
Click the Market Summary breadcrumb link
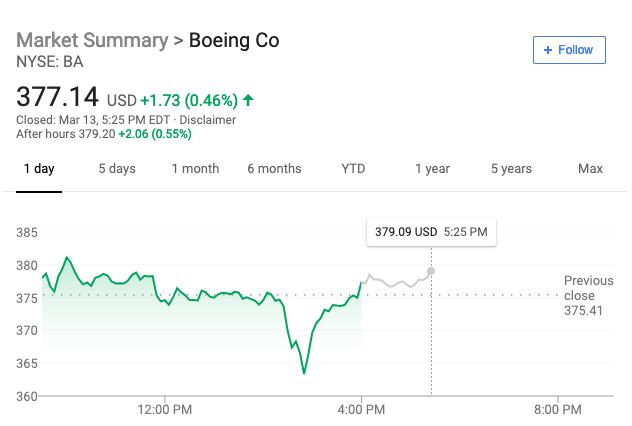tap(92, 41)
